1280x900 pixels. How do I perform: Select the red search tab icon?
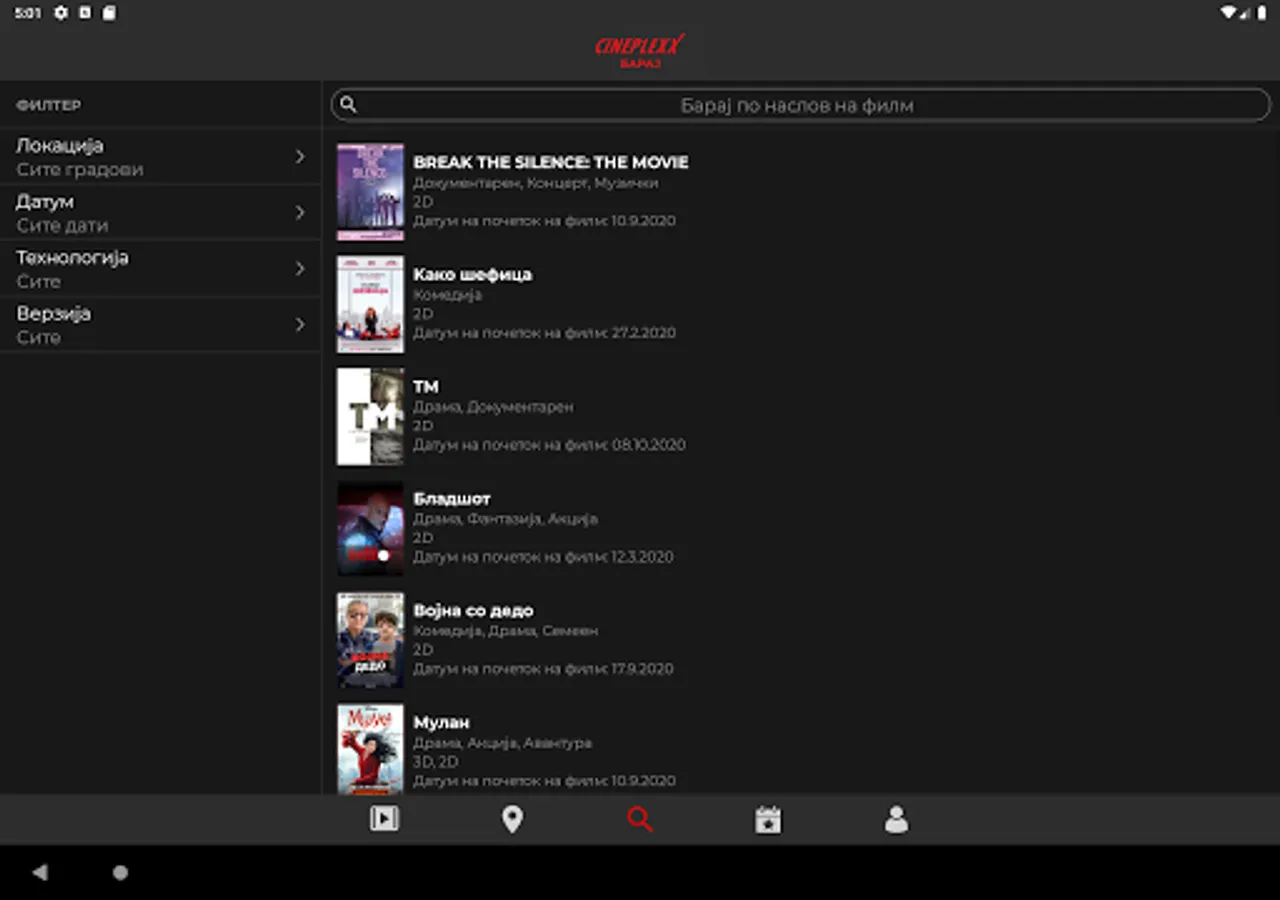tap(640, 819)
